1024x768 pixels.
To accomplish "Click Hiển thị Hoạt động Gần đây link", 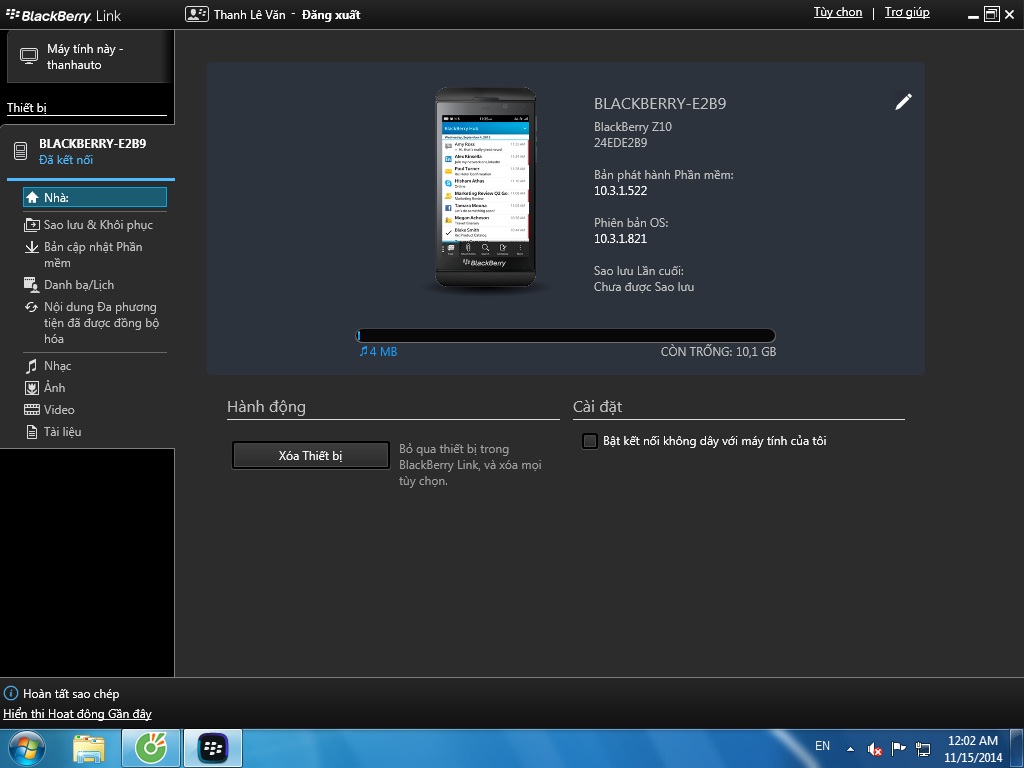I will (x=77, y=714).
